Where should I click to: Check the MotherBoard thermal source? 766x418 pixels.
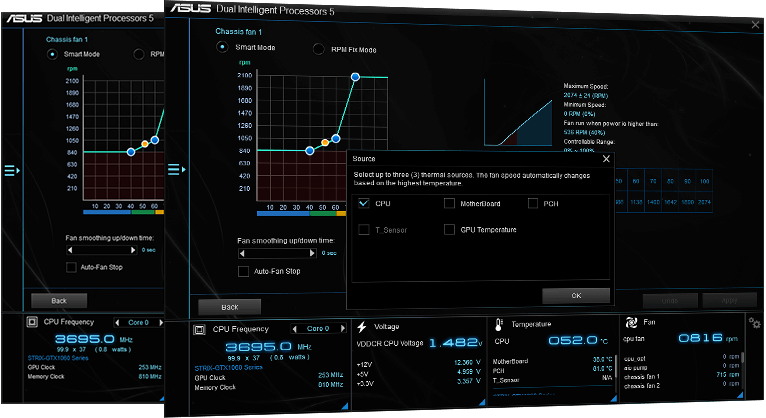click(449, 203)
